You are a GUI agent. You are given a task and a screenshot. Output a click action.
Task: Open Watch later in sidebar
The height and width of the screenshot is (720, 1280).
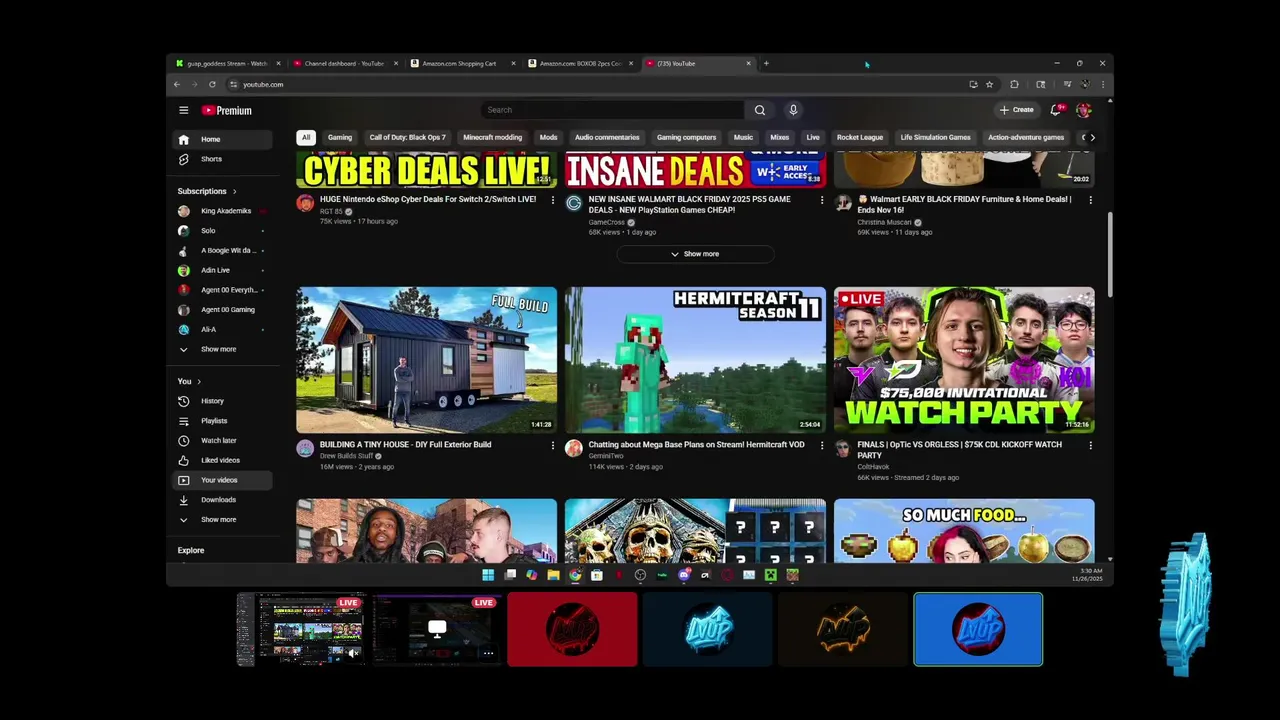(221, 441)
